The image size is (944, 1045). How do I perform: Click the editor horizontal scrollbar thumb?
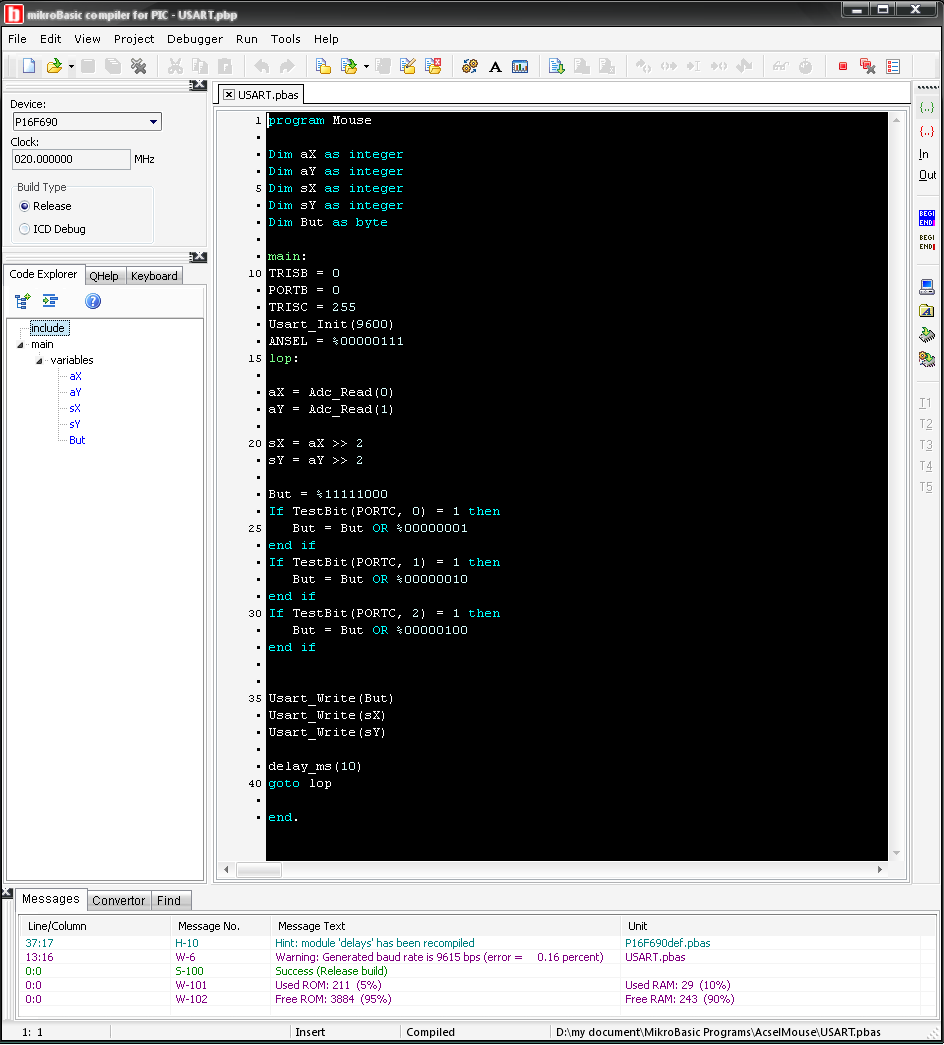click(x=259, y=869)
